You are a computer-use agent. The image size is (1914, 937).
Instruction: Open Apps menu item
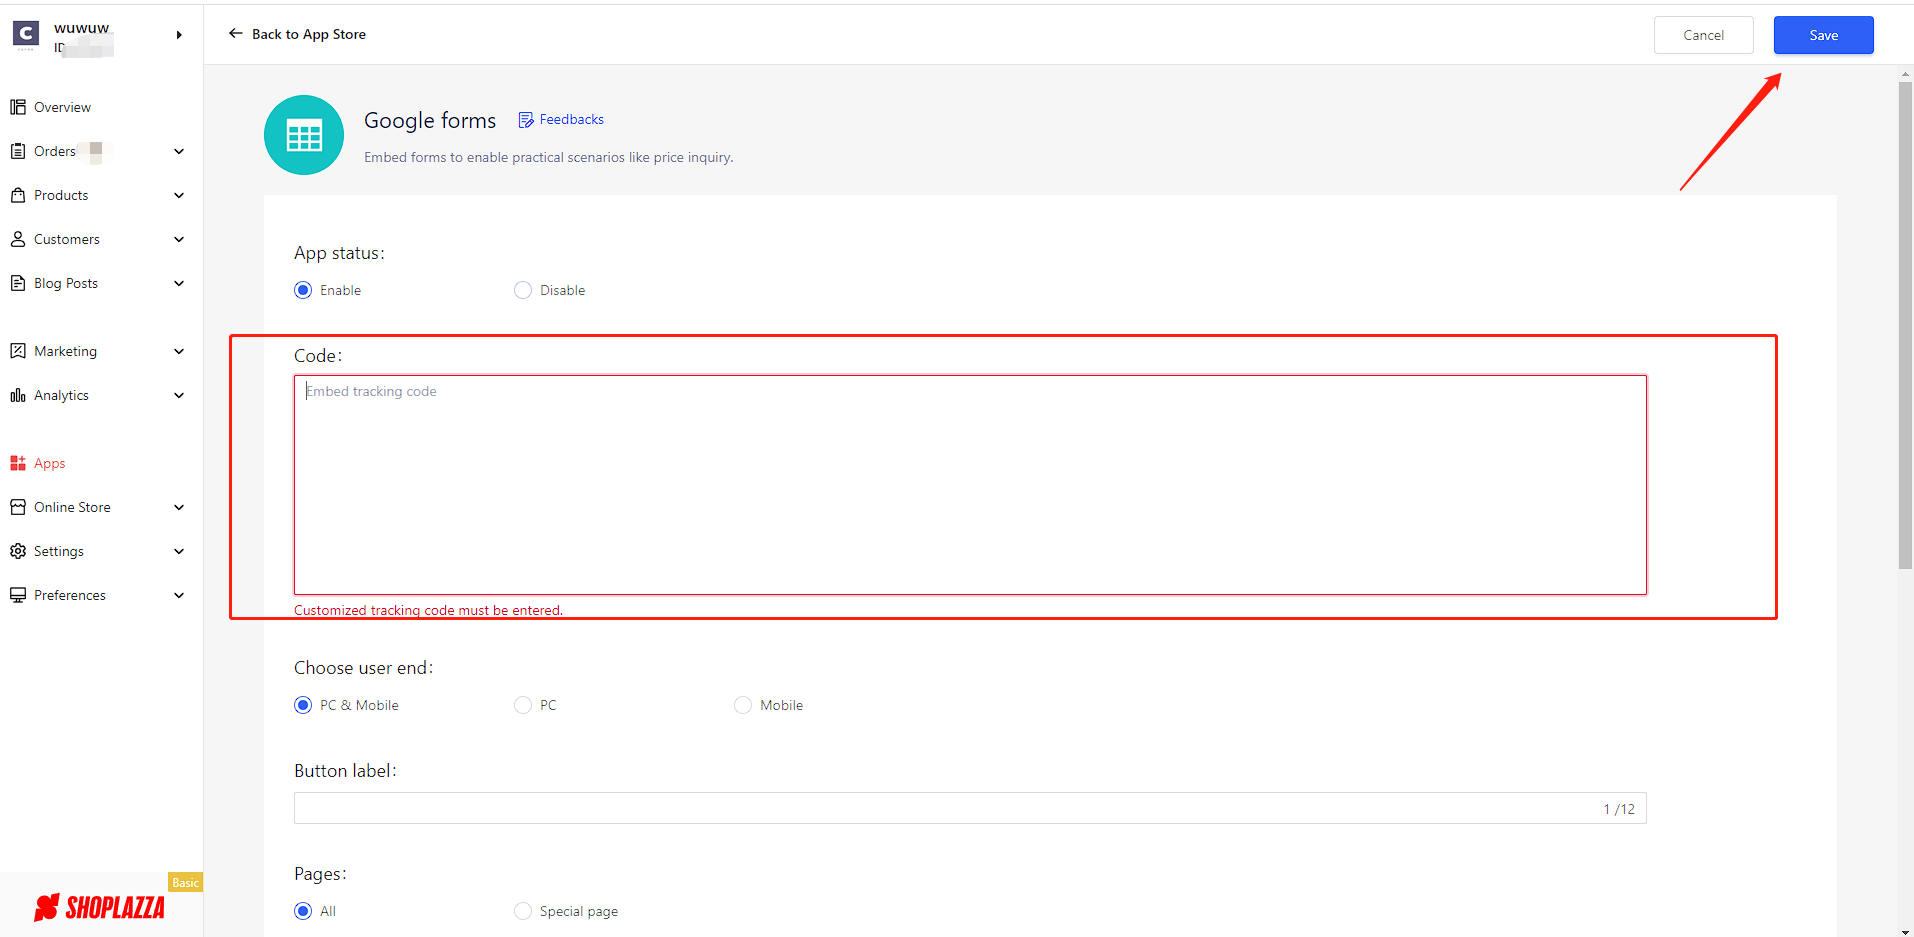coord(49,463)
